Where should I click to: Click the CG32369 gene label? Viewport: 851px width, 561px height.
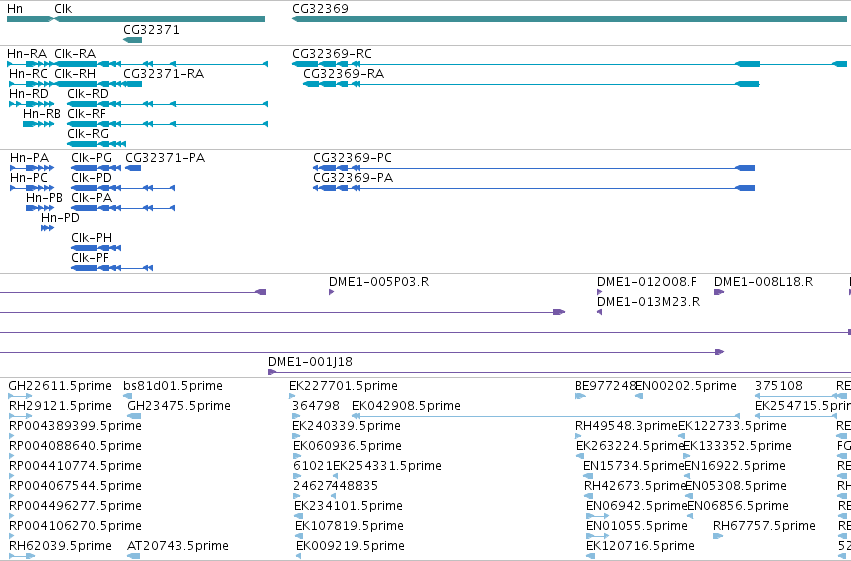(320, 9)
